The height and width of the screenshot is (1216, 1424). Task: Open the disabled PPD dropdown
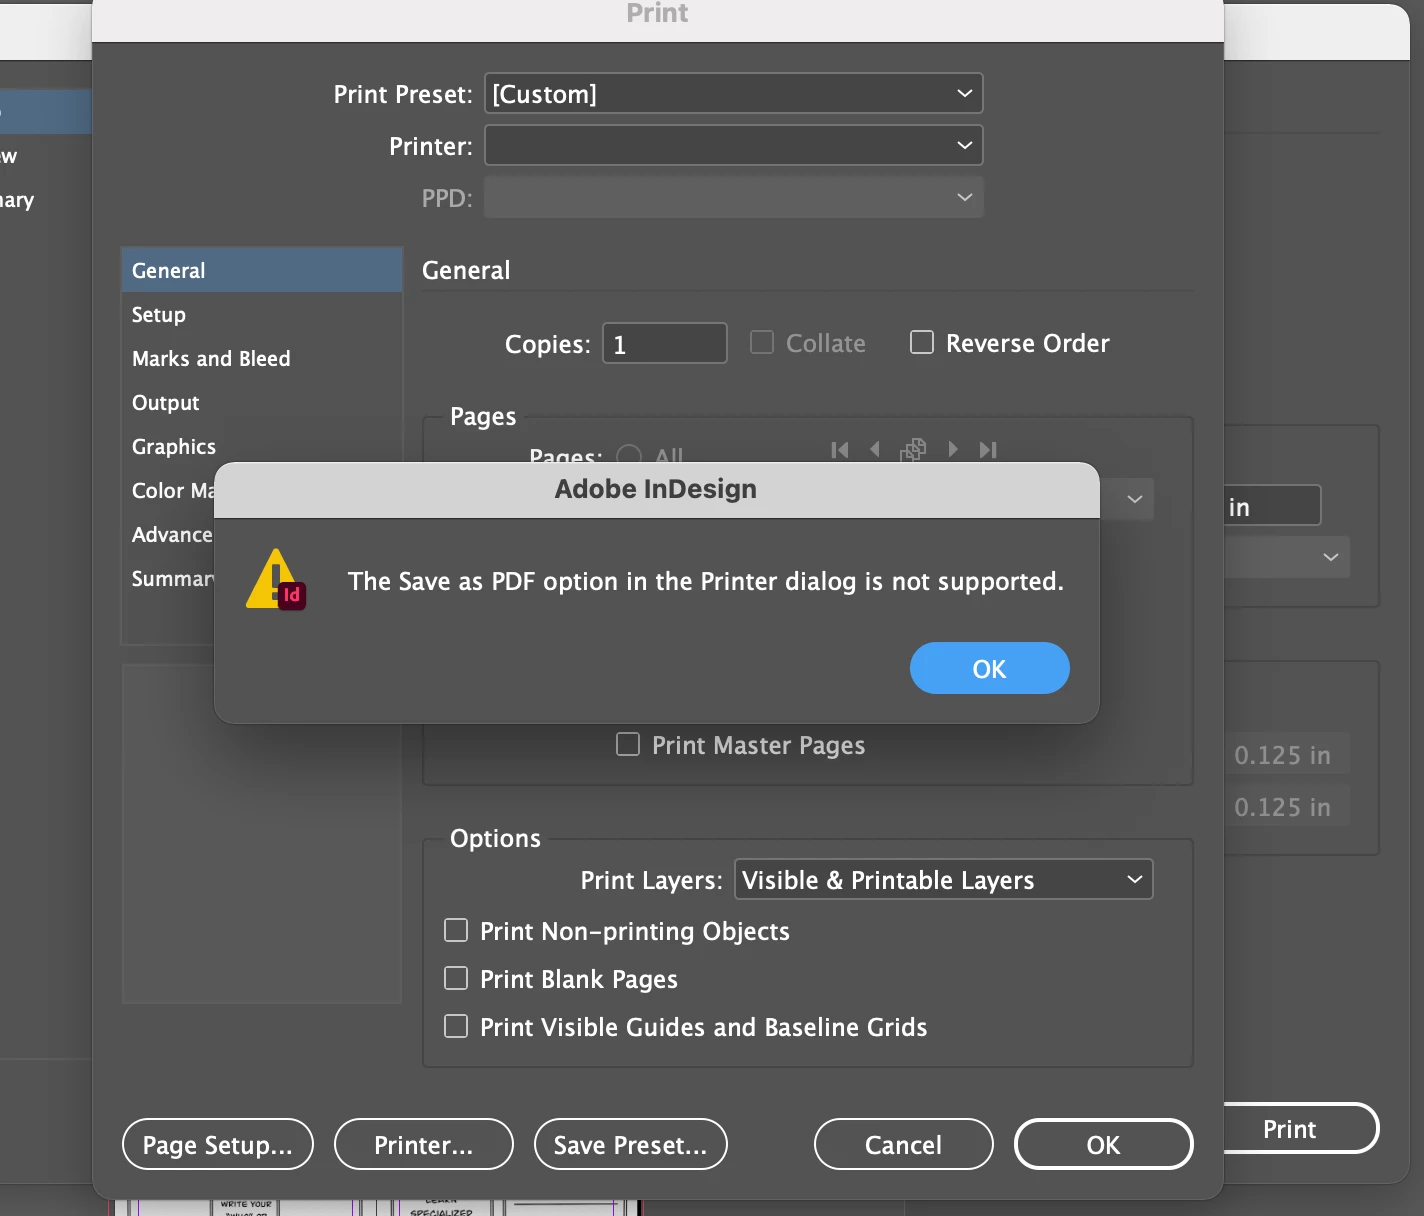tap(734, 197)
